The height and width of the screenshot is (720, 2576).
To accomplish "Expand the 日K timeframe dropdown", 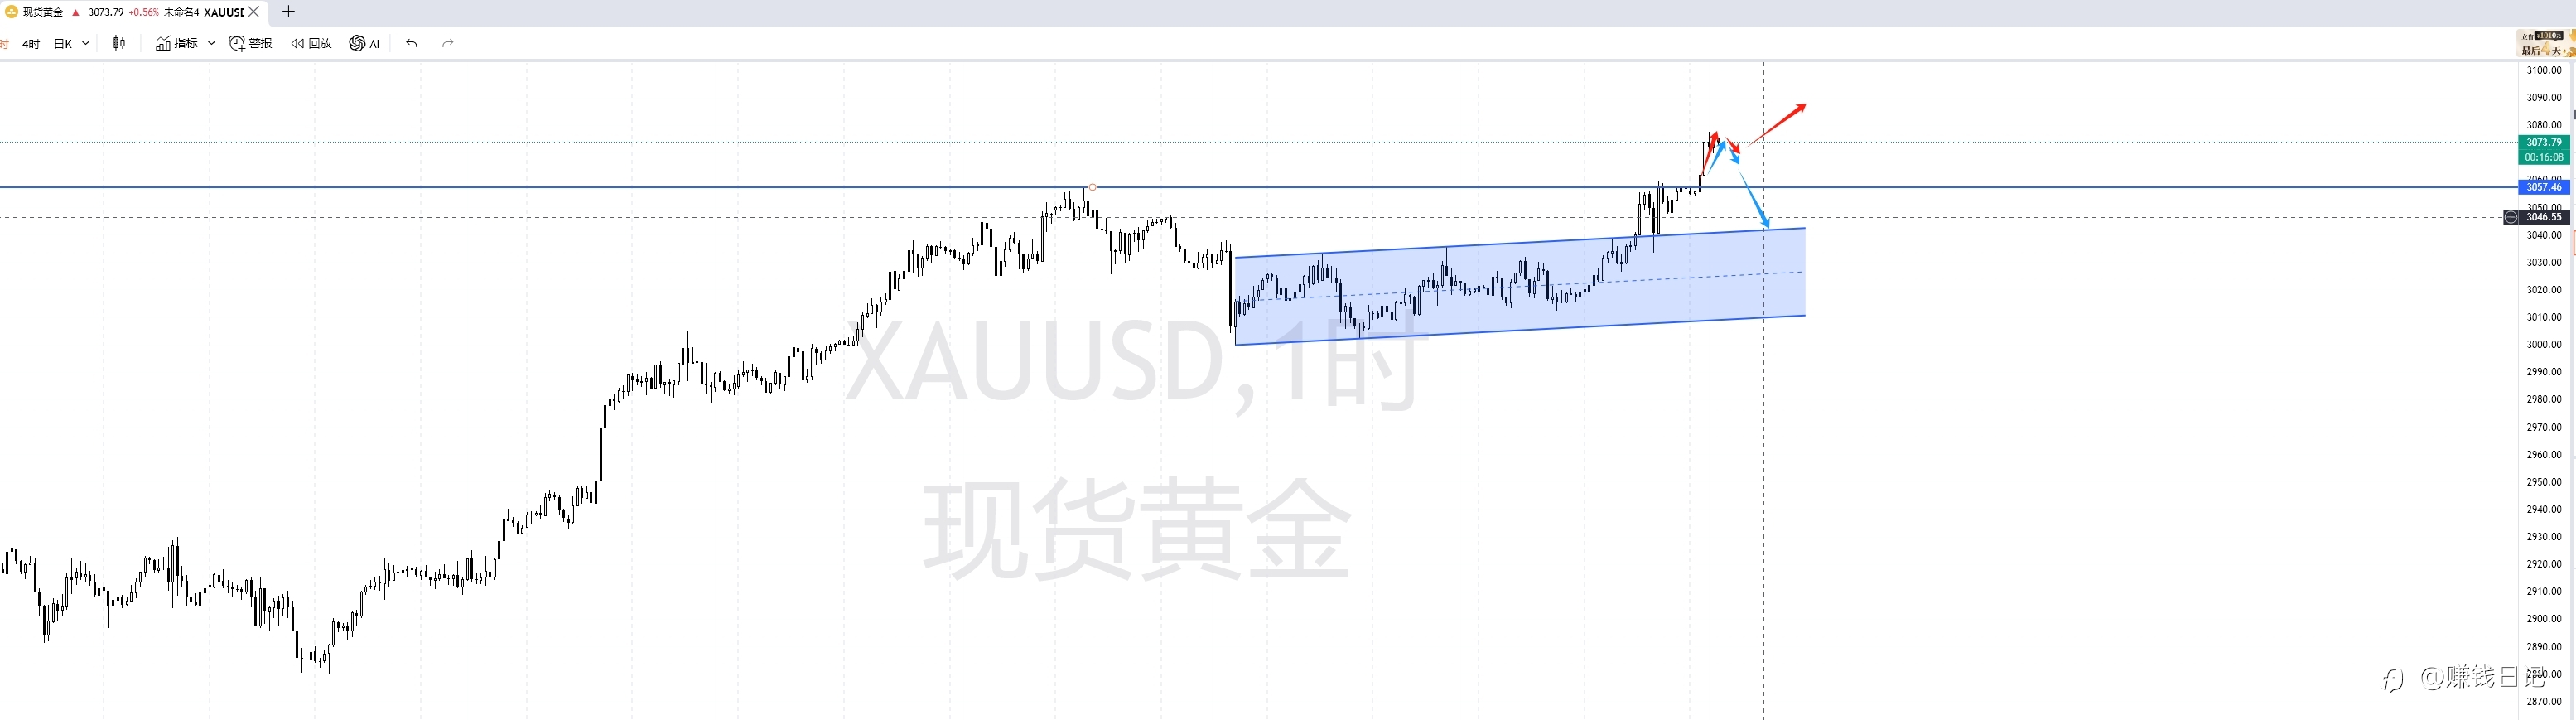I will pos(86,43).
